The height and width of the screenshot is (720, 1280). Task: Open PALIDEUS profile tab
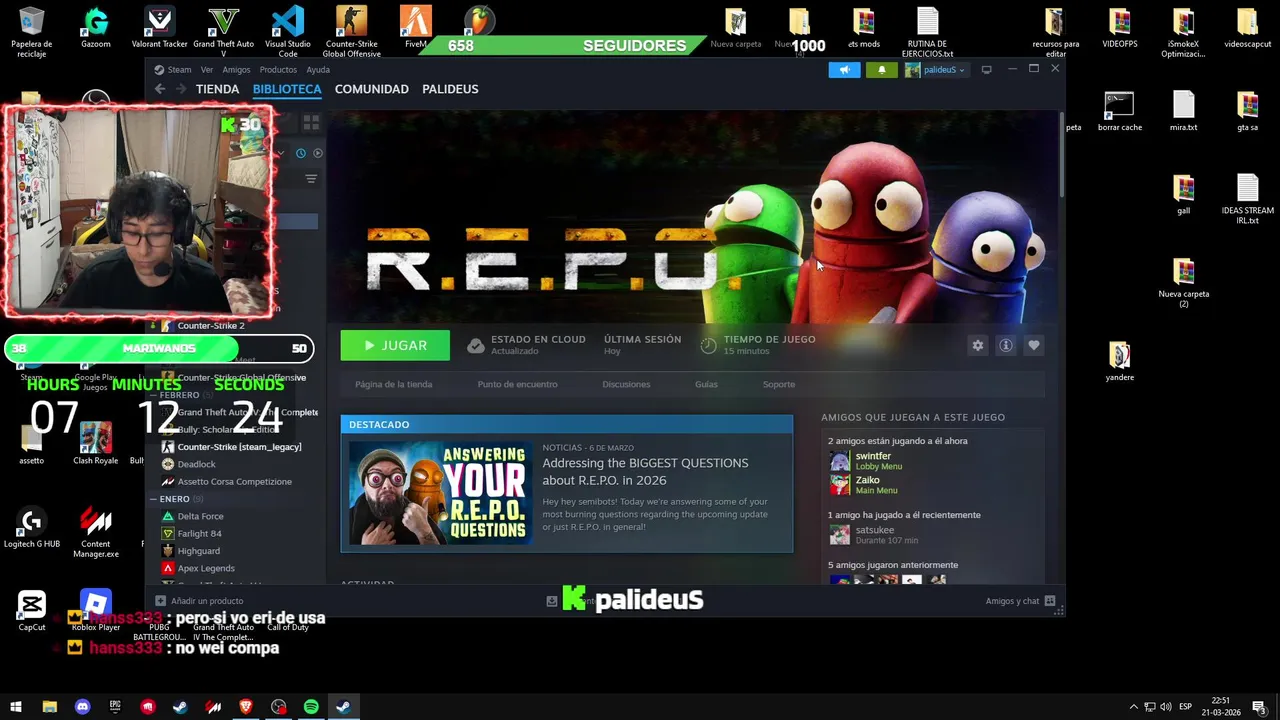click(x=450, y=89)
